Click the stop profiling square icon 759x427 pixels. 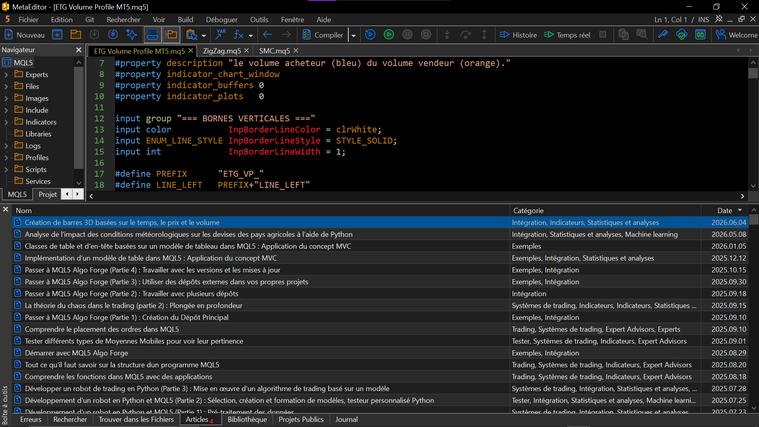603,35
